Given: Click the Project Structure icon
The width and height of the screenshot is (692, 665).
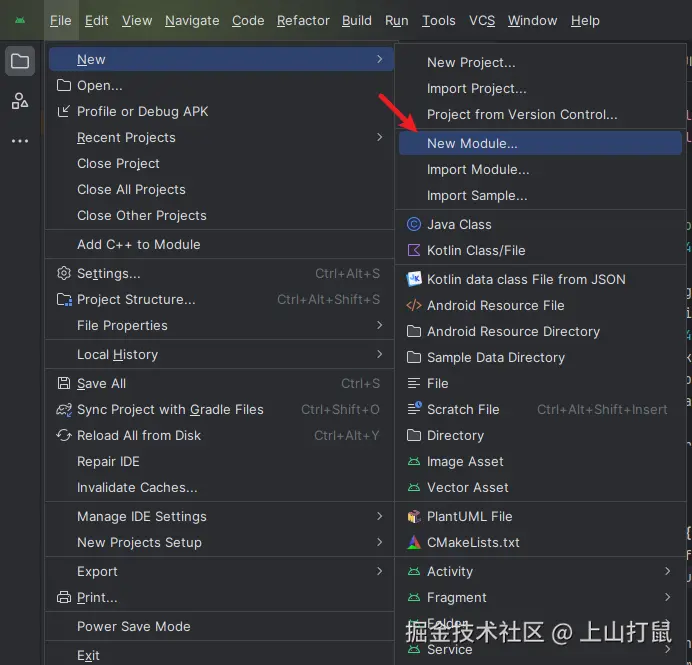Looking at the screenshot, I should 64,300.
